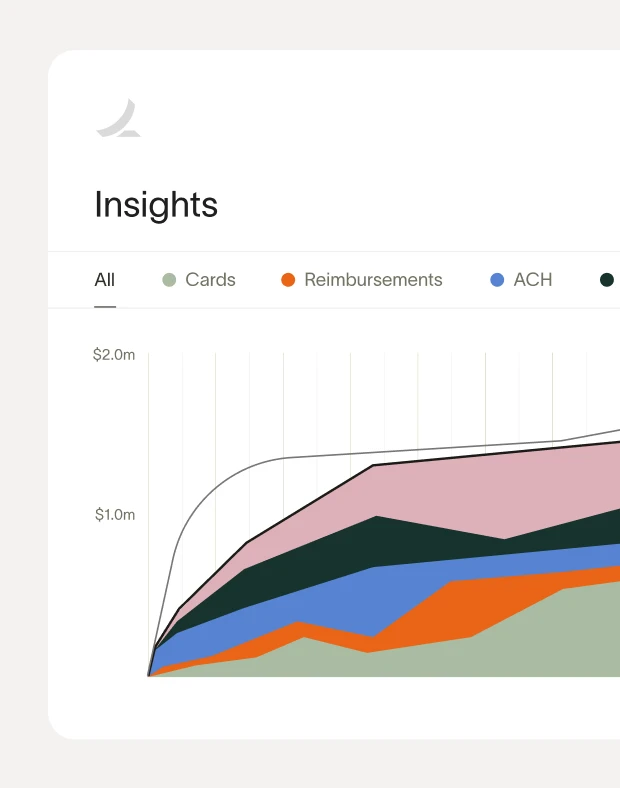Image resolution: width=620 pixels, height=788 pixels.
Task: Click the orange dot beside Reimbursements
Action: 288,280
